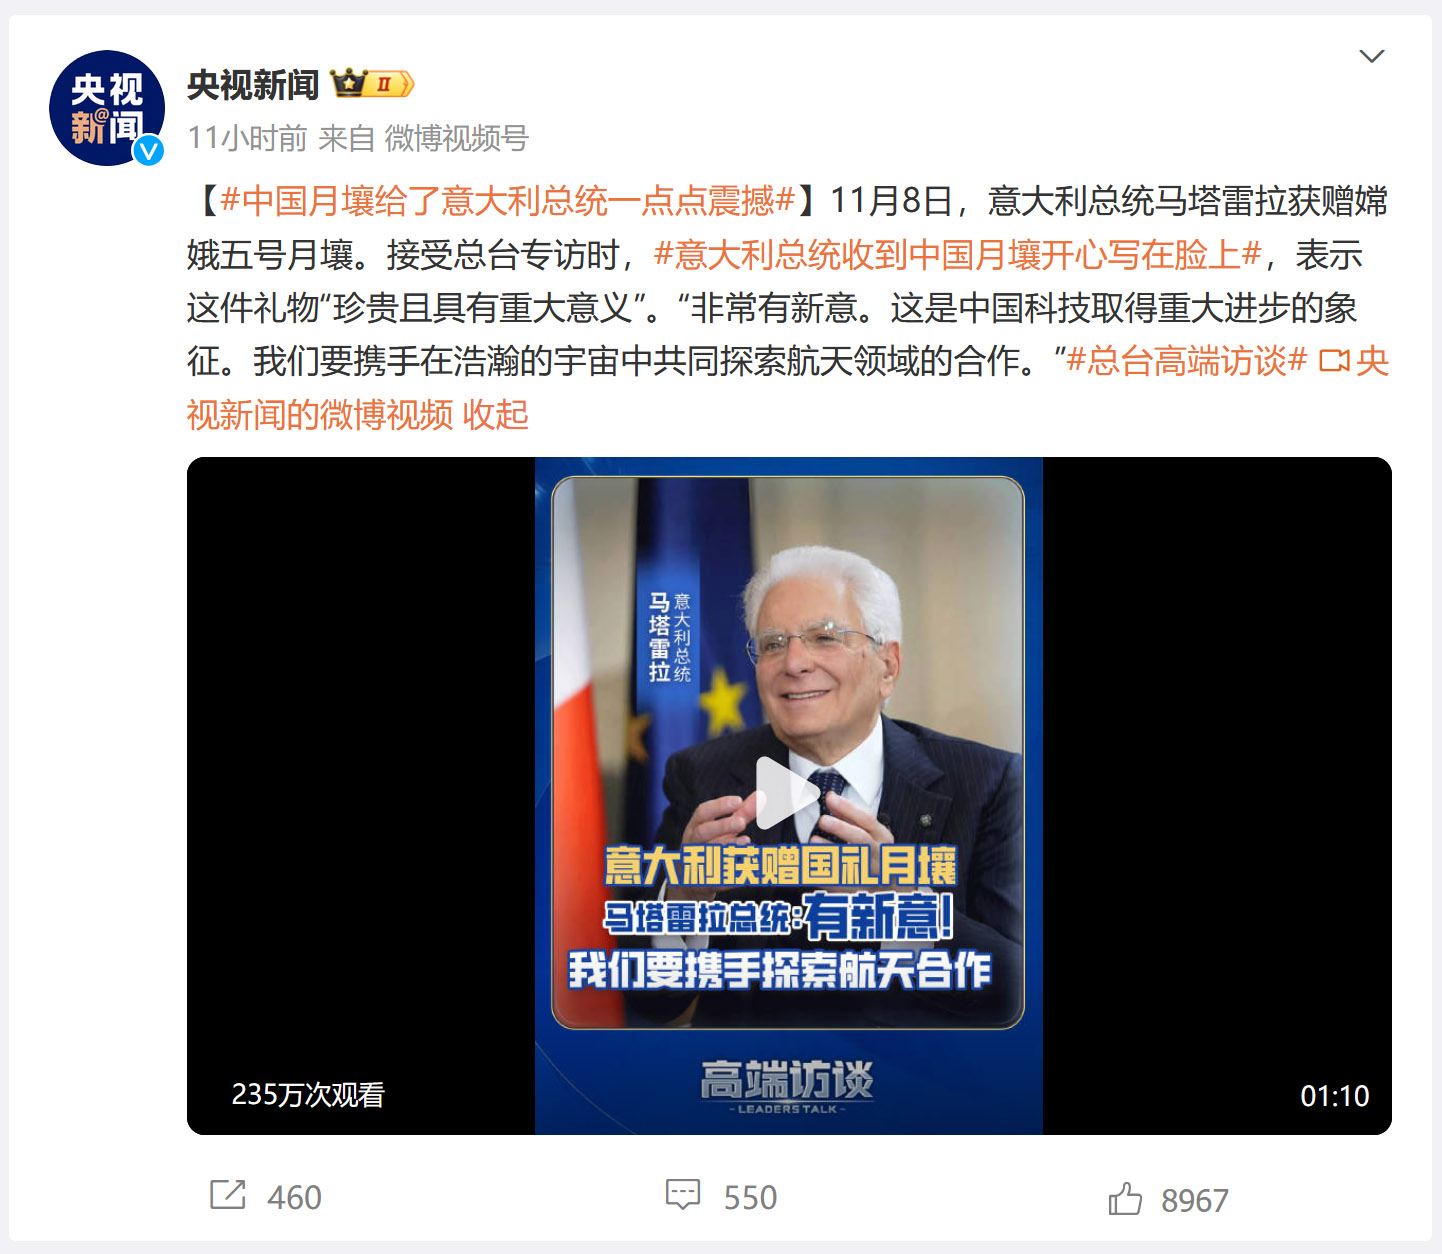Viewport: 1442px width, 1254px height.
Task: Open the 微博视频号 source link
Action: click(457, 138)
